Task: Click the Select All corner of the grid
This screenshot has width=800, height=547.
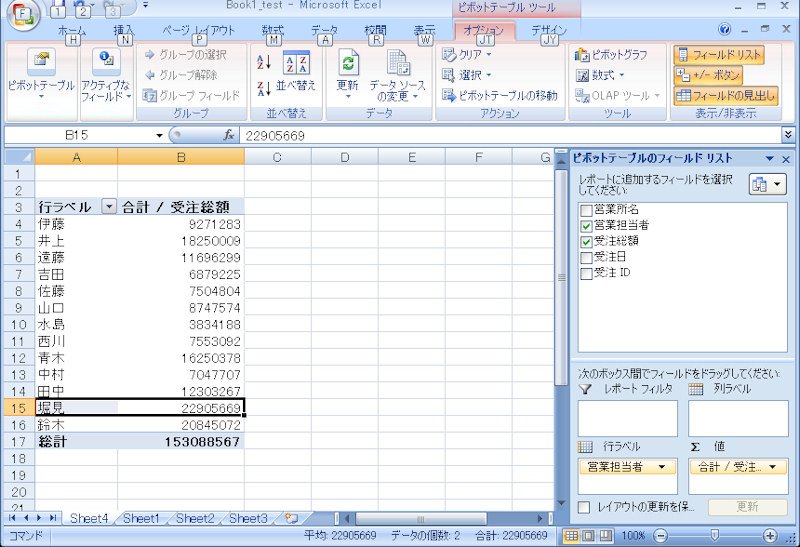Action: [19, 157]
